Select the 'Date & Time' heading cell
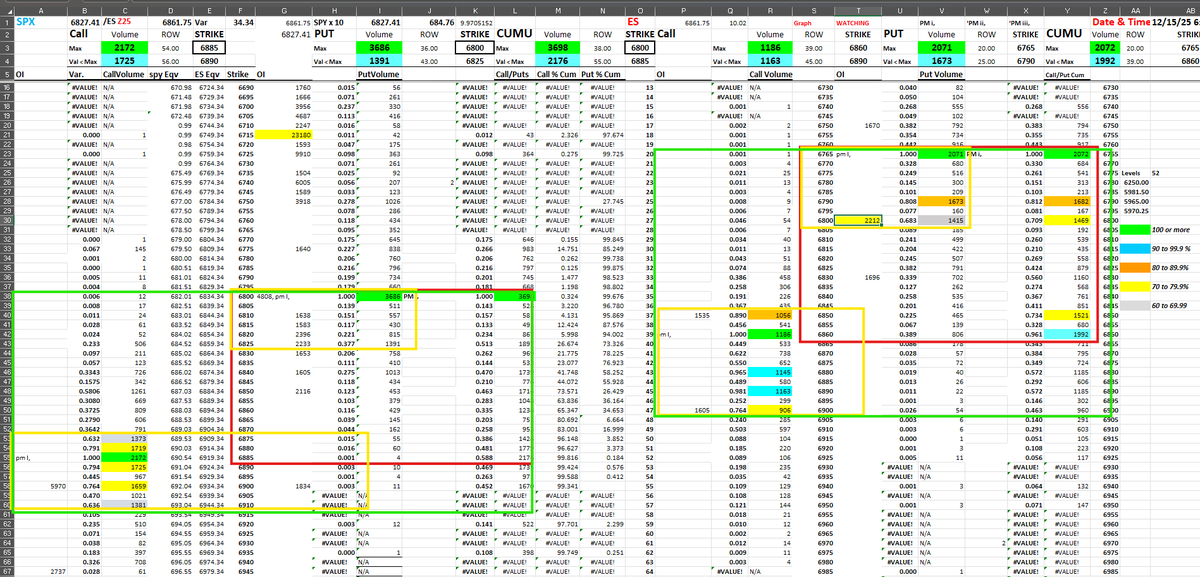 tap(1120, 20)
